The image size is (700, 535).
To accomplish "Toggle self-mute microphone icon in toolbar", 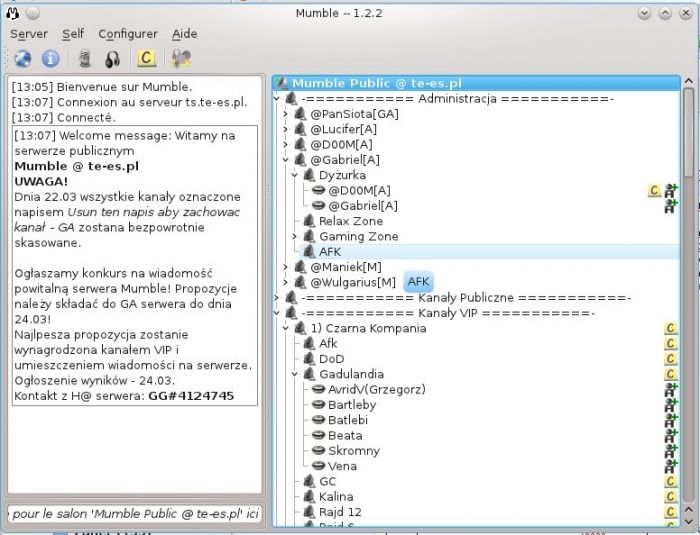I will click(85, 59).
